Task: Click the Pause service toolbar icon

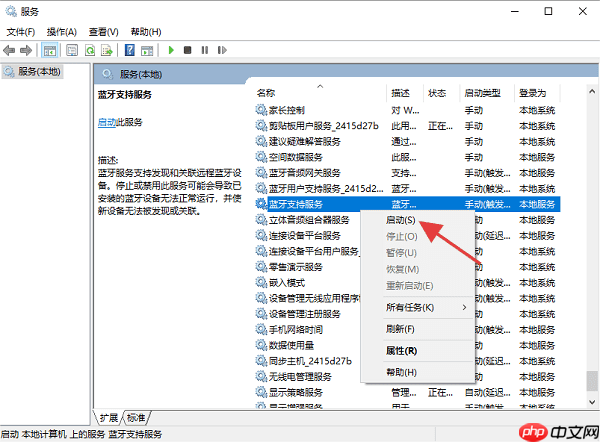Action: coord(205,50)
